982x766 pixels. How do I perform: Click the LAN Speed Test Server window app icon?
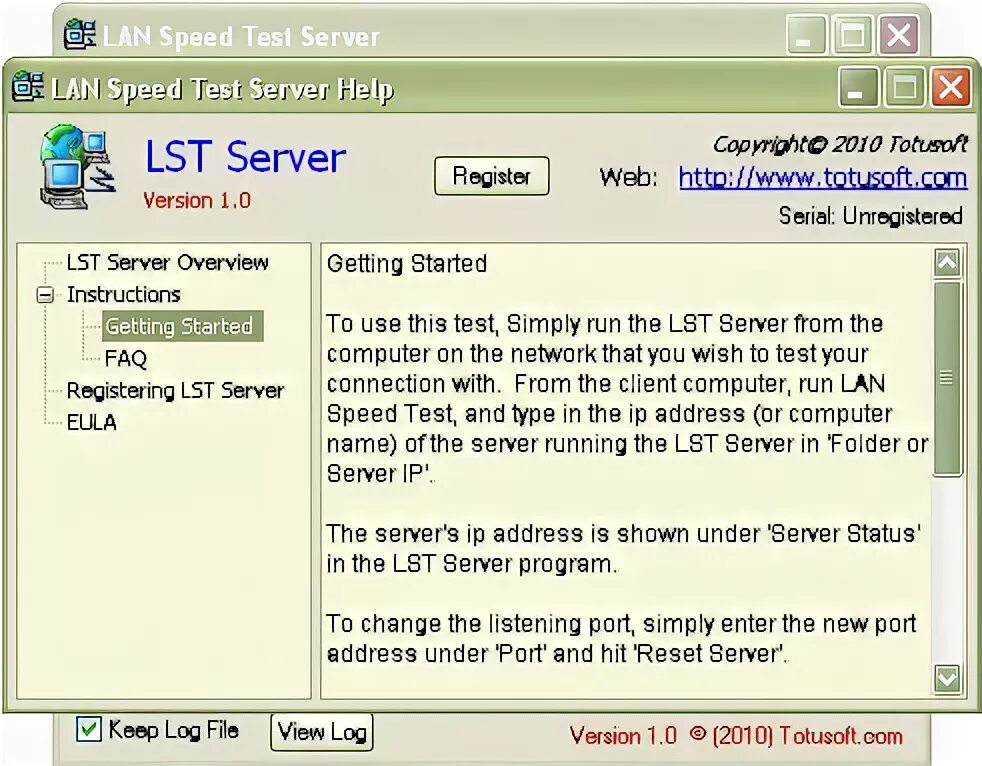[x=80, y=34]
